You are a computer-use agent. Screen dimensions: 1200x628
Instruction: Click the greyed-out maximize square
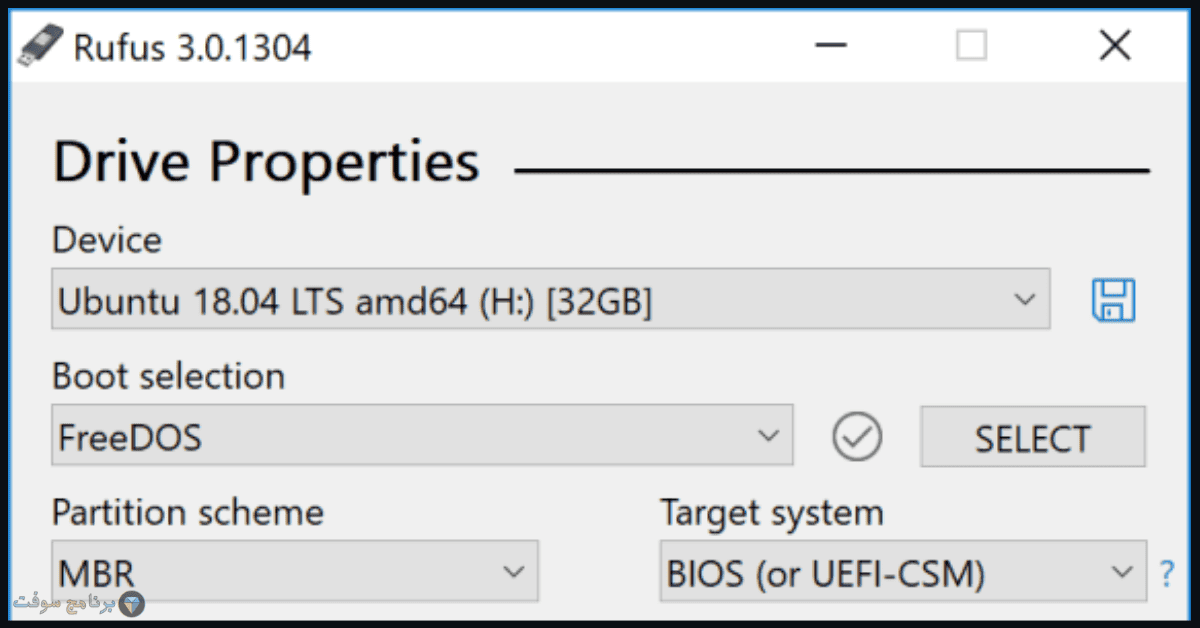click(971, 45)
